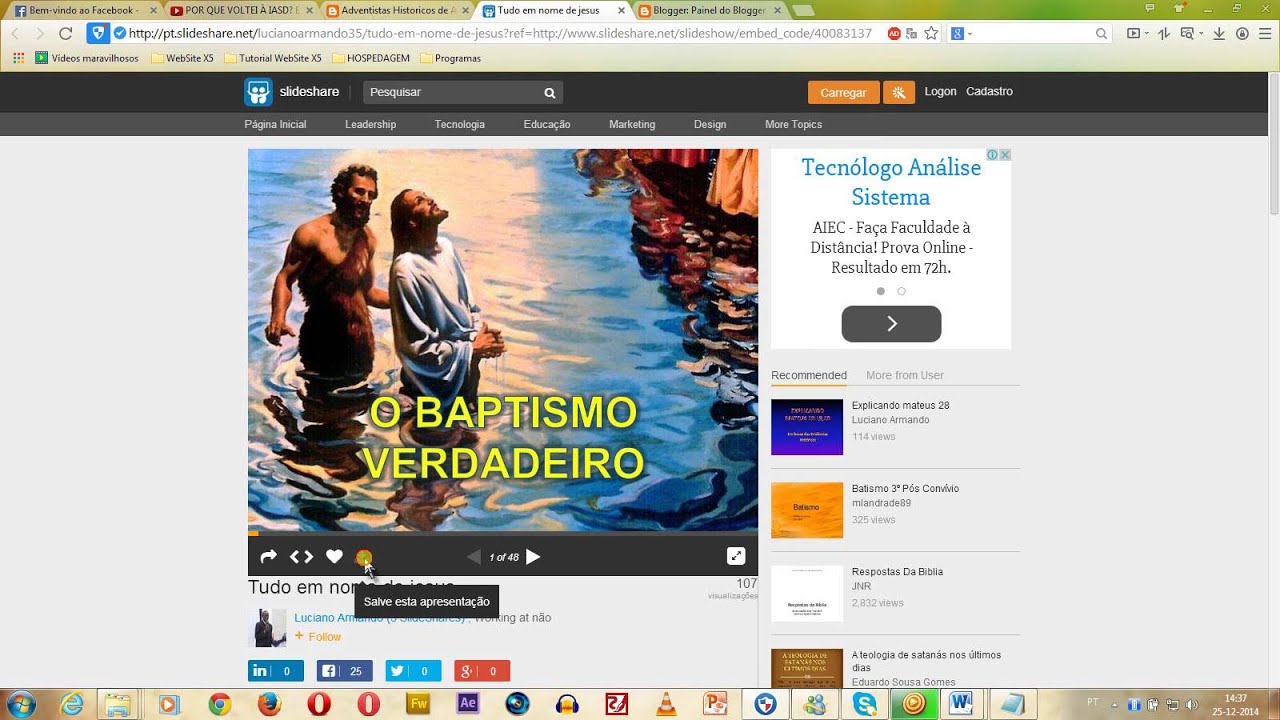Go to the previous slide
The height and width of the screenshot is (720, 1280).
point(474,557)
